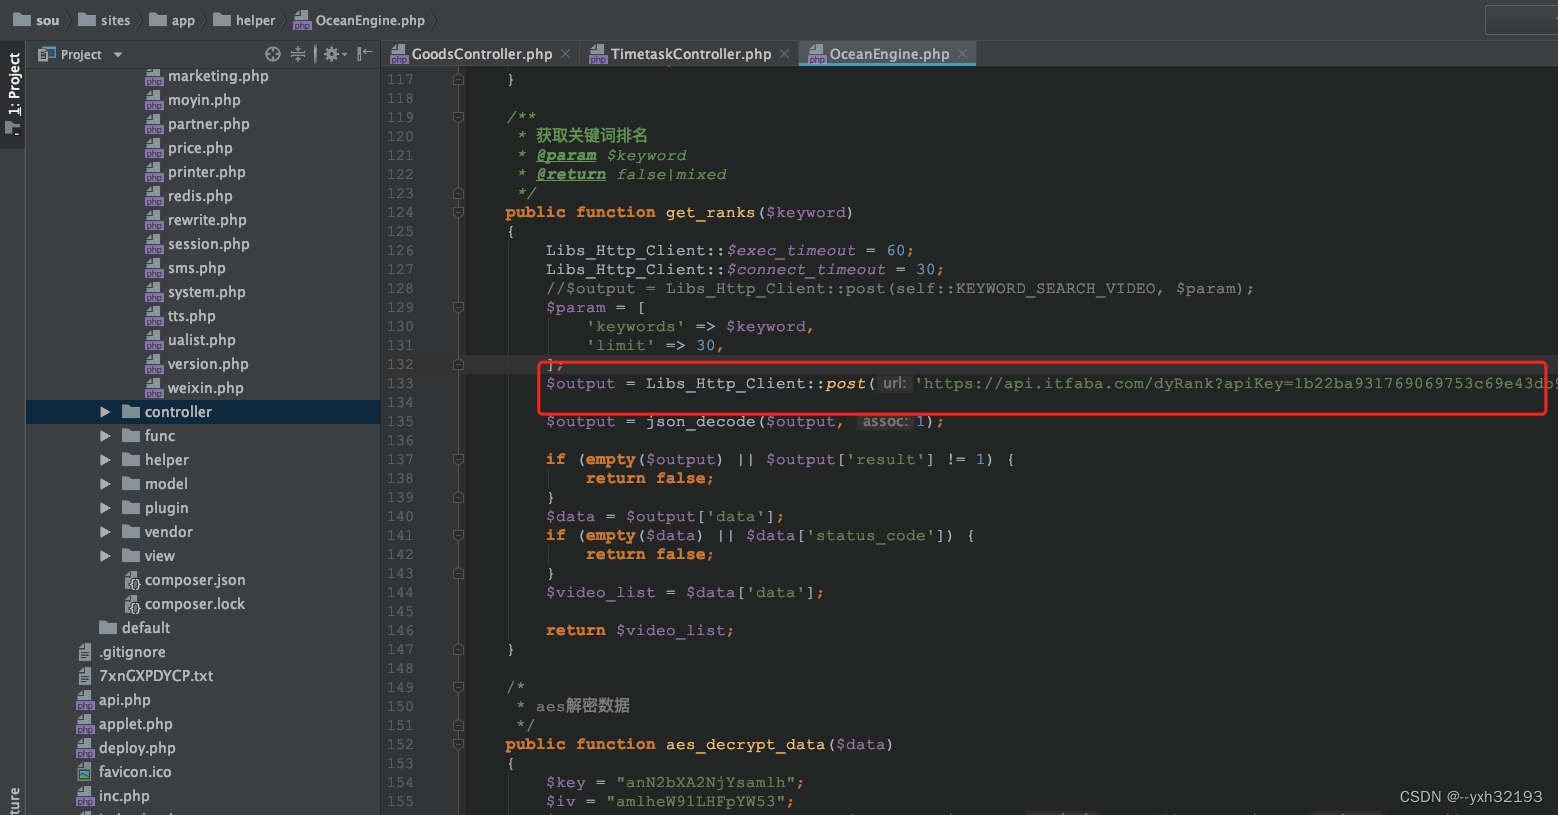Image resolution: width=1558 pixels, height=815 pixels.
Task: Open partner.php file
Action: (197, 124)
